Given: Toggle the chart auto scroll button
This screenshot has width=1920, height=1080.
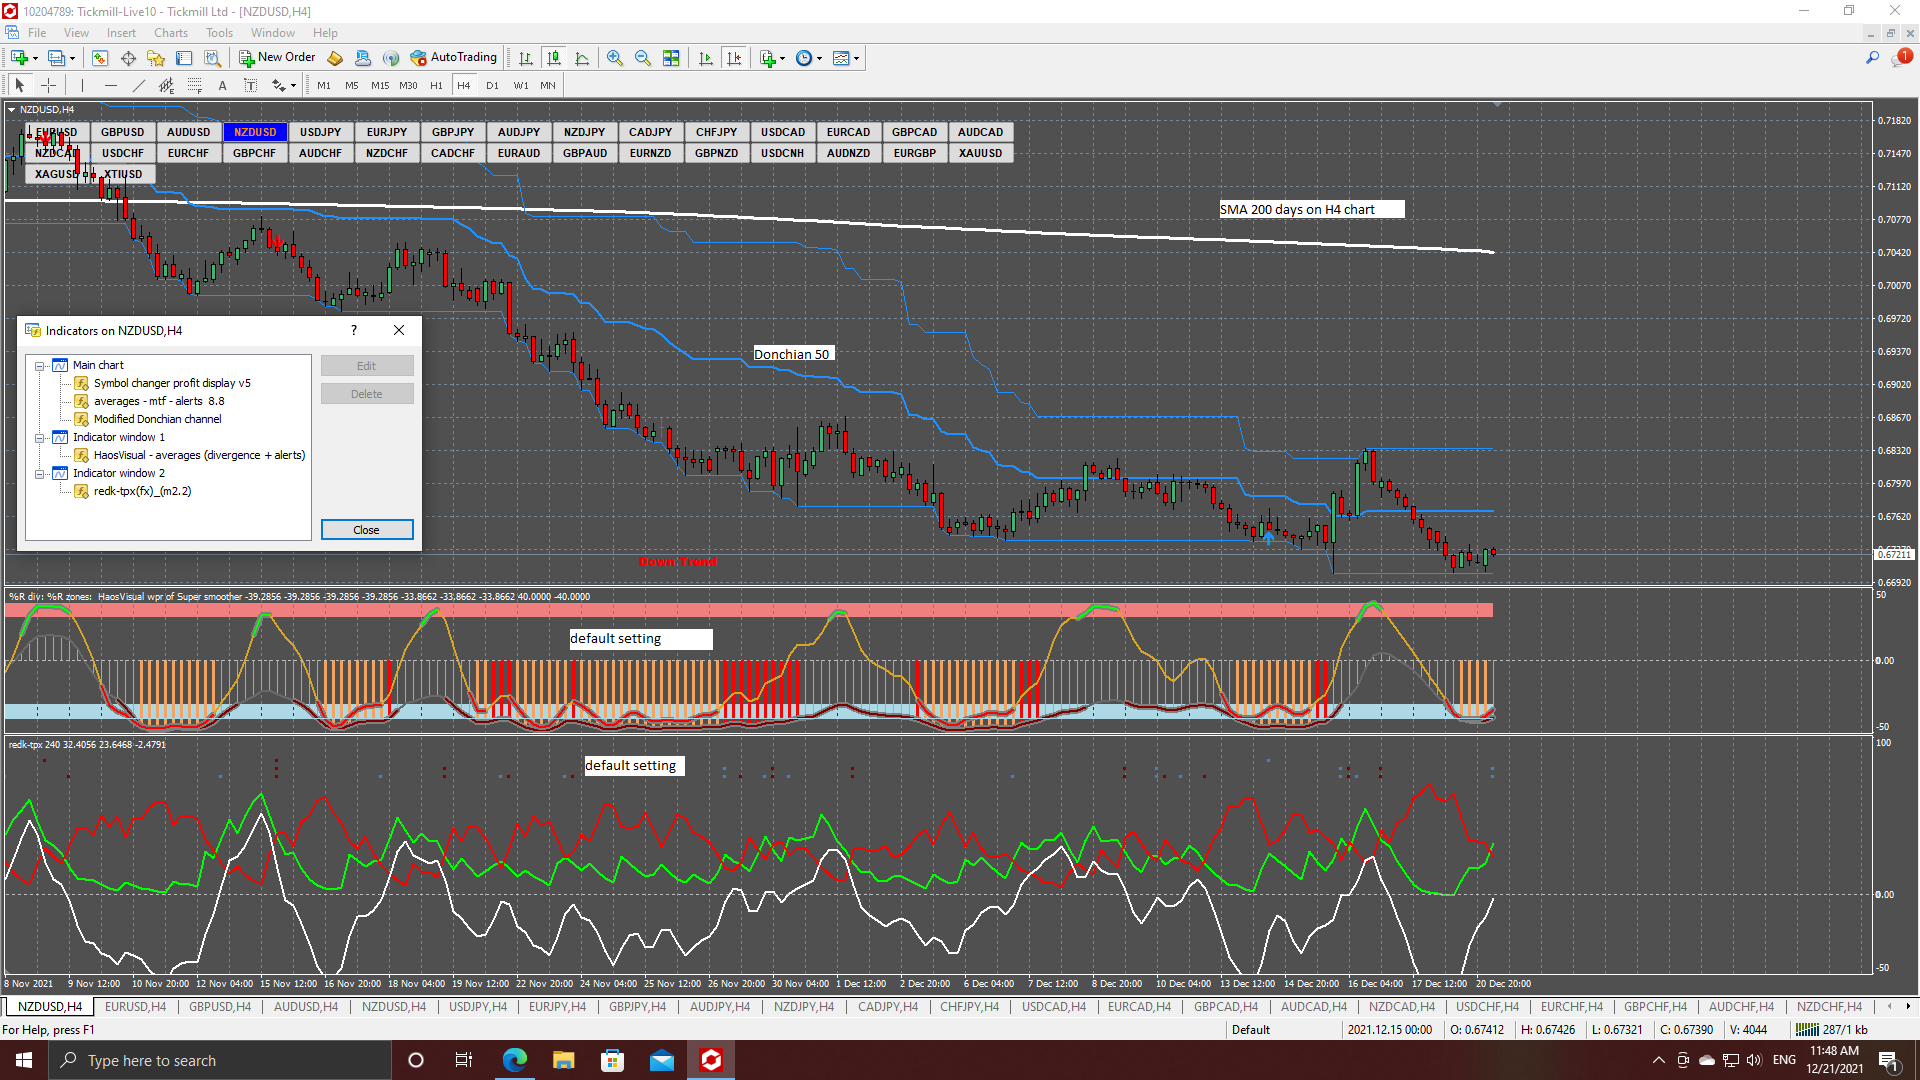Looking at the screenshot, I should [706, 59].
